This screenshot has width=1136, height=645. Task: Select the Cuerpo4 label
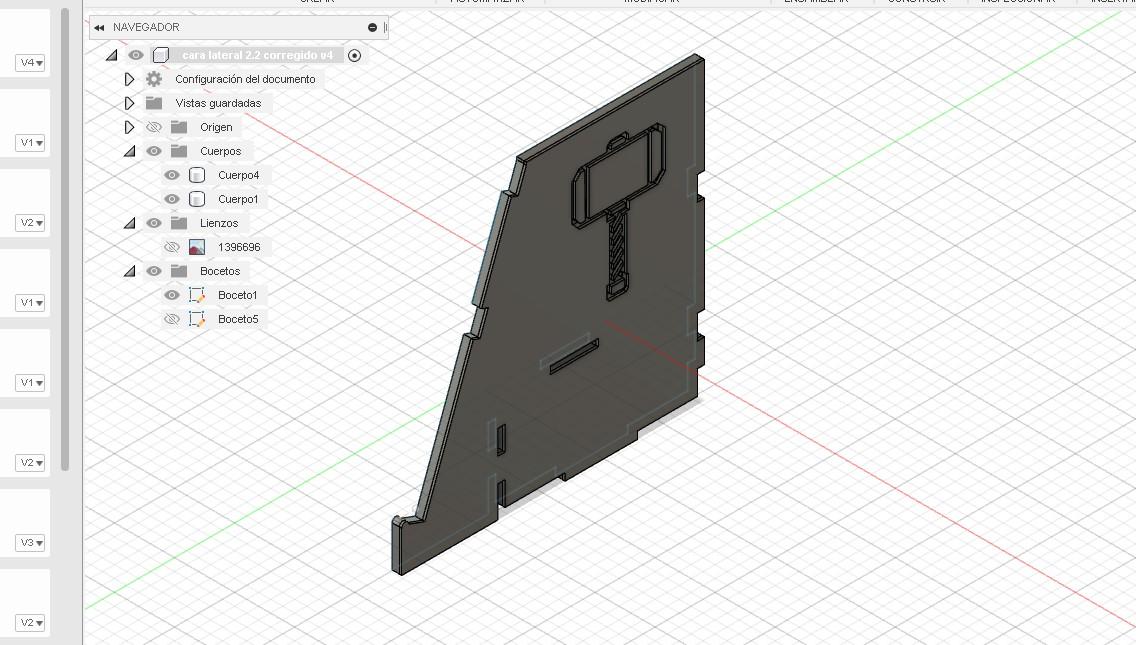pyautogui.click(x=238, y=175)
